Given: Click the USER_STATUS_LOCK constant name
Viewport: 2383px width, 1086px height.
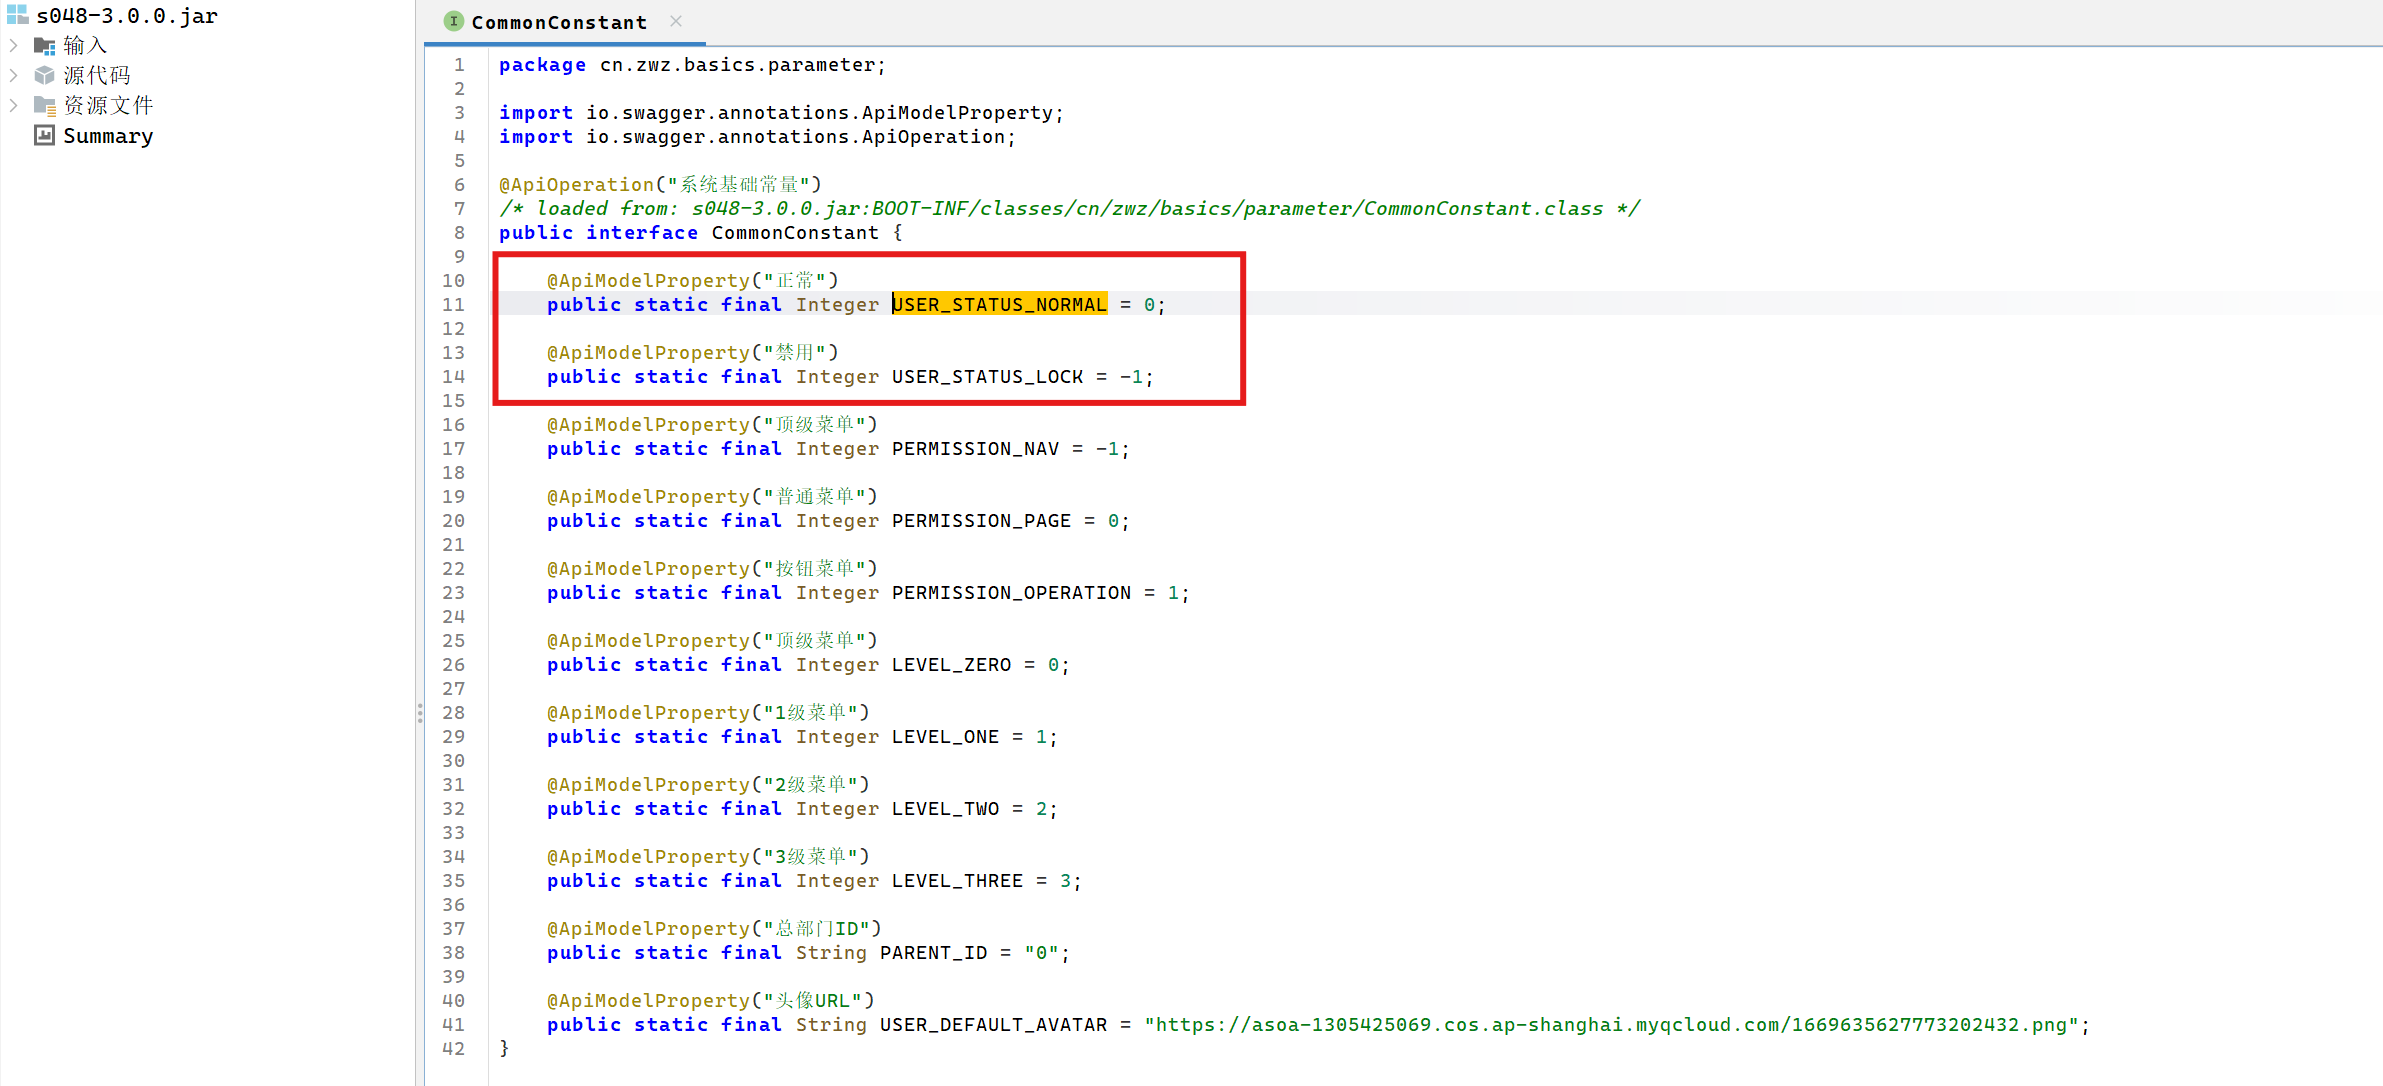Looking at the screenshot, I should point(987,377).
